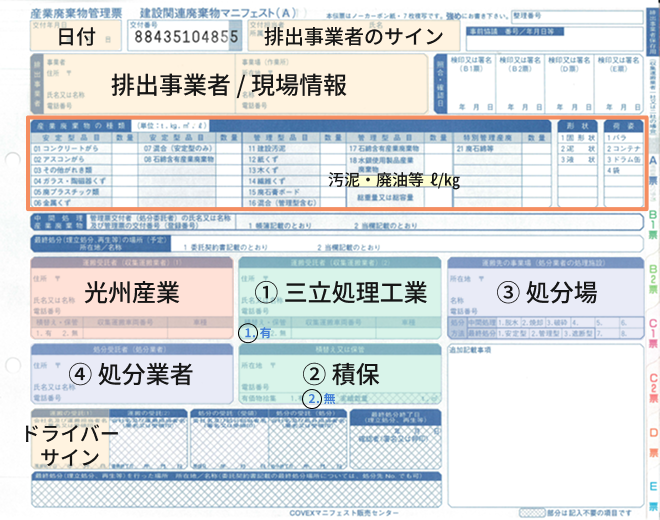Click the 05 廃プラスチック類 row

(72, 192)
